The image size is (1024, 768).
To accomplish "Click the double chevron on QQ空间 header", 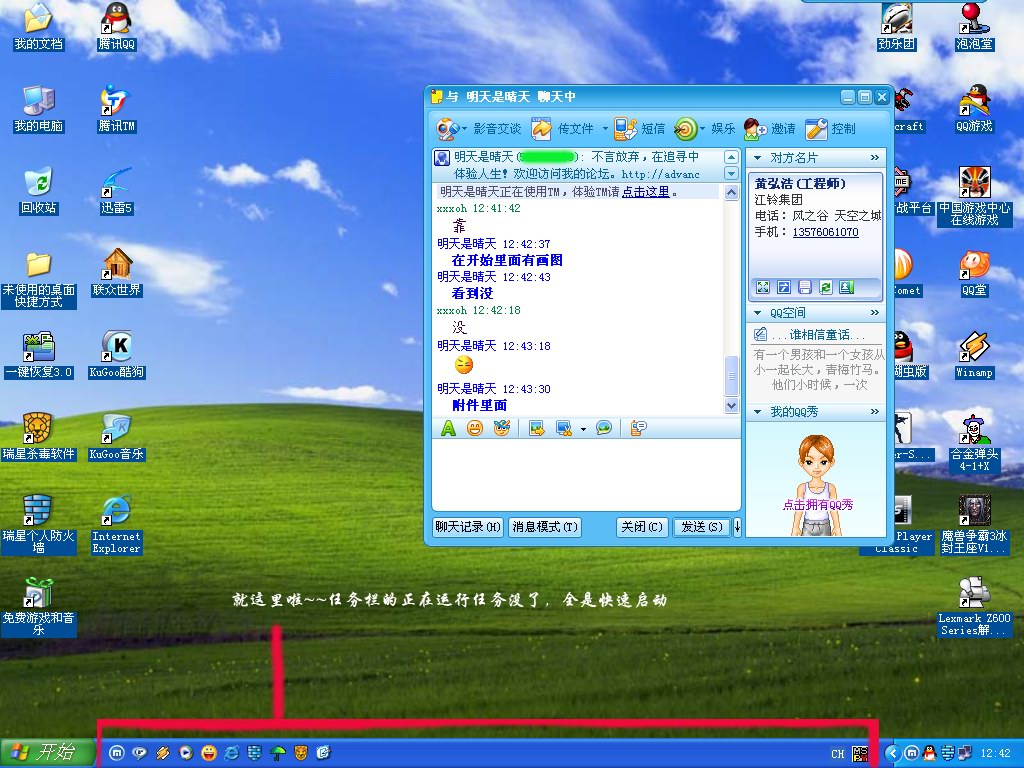I will [x=874, y=313].
